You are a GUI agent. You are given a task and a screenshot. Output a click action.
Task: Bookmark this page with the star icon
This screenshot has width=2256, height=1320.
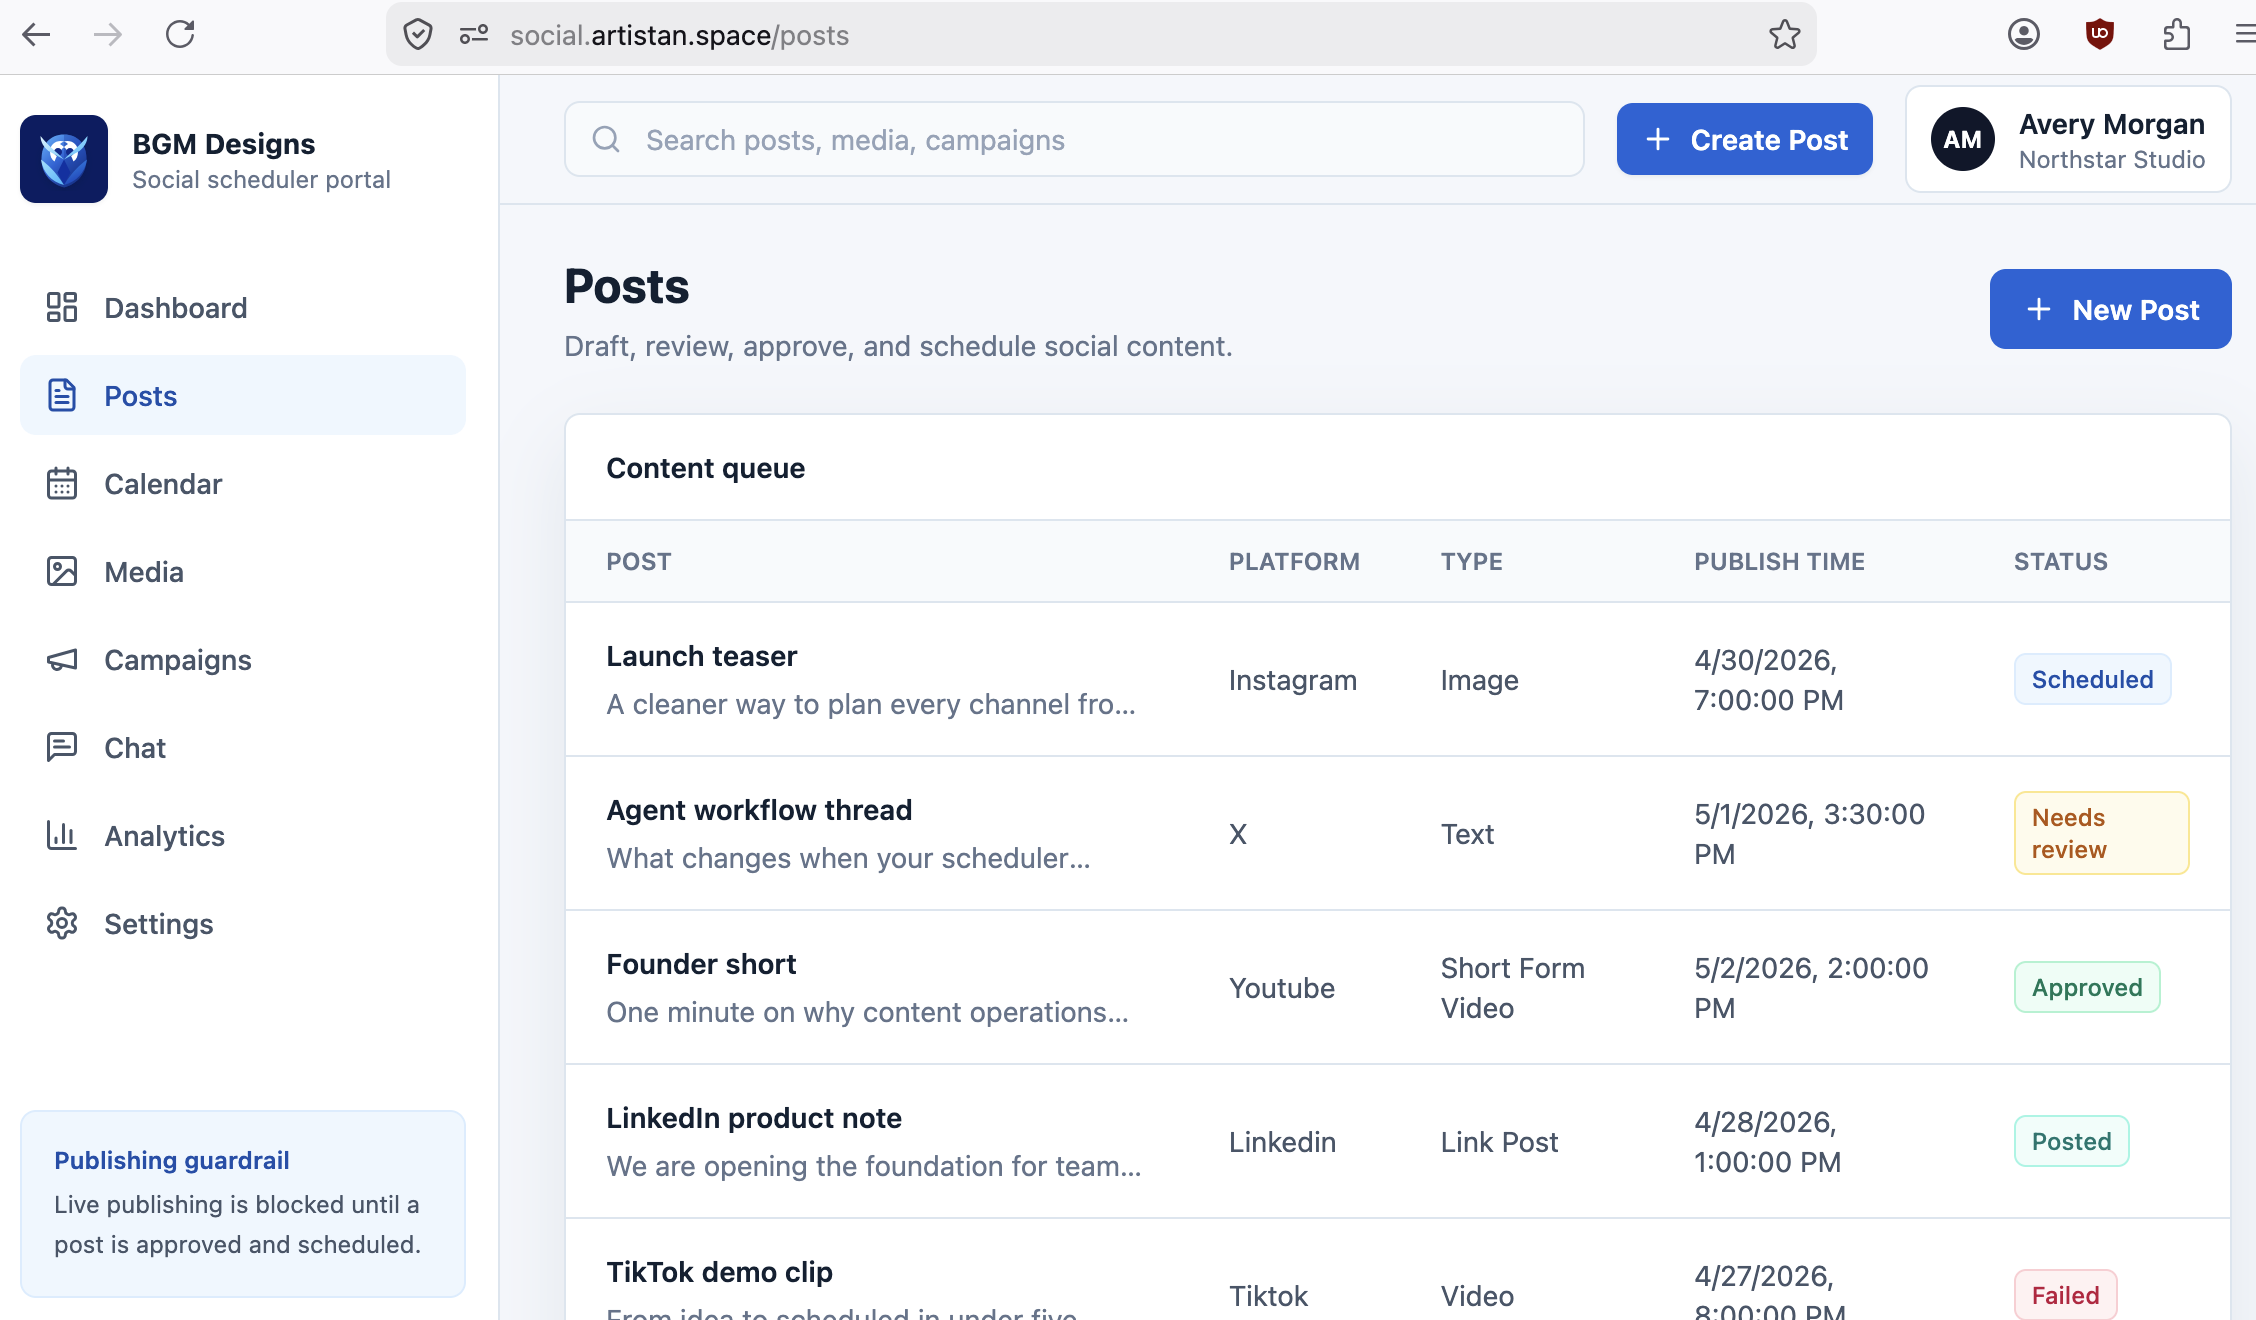click(1784, 35)
